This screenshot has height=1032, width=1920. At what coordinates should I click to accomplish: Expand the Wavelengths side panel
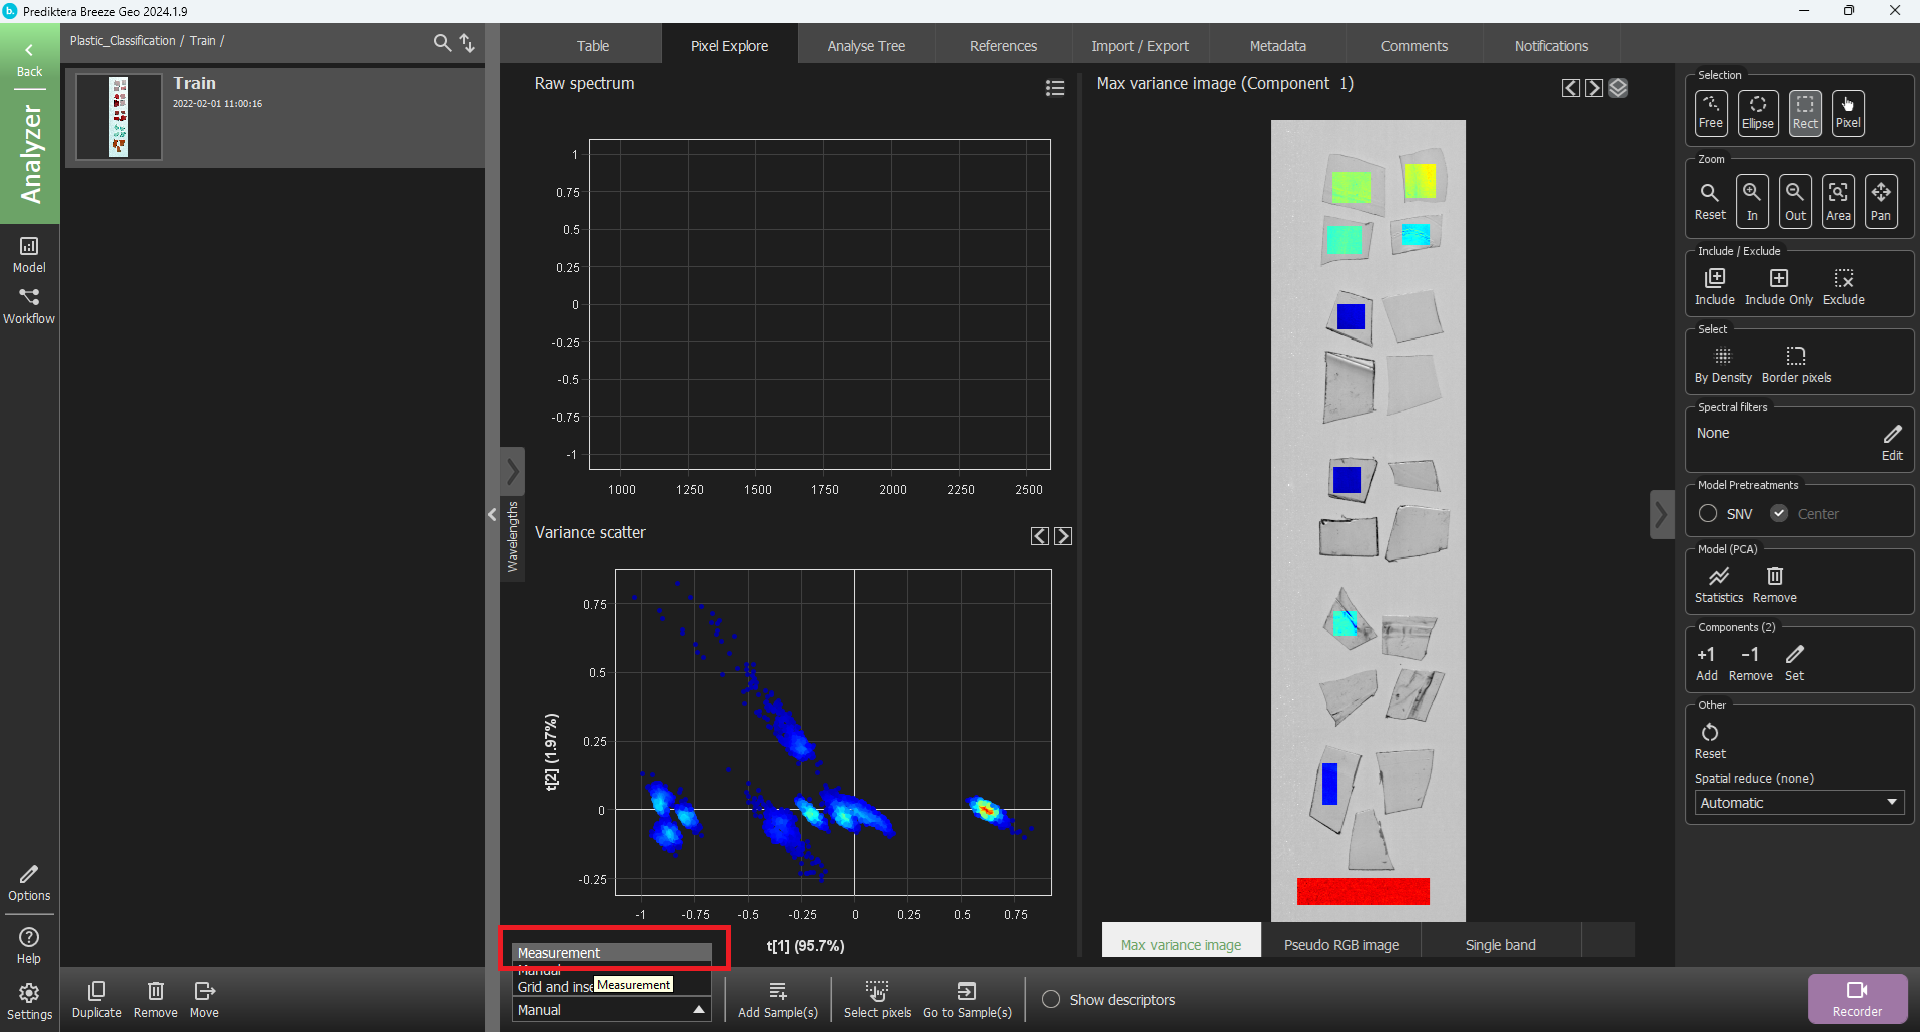coord(512,470)
